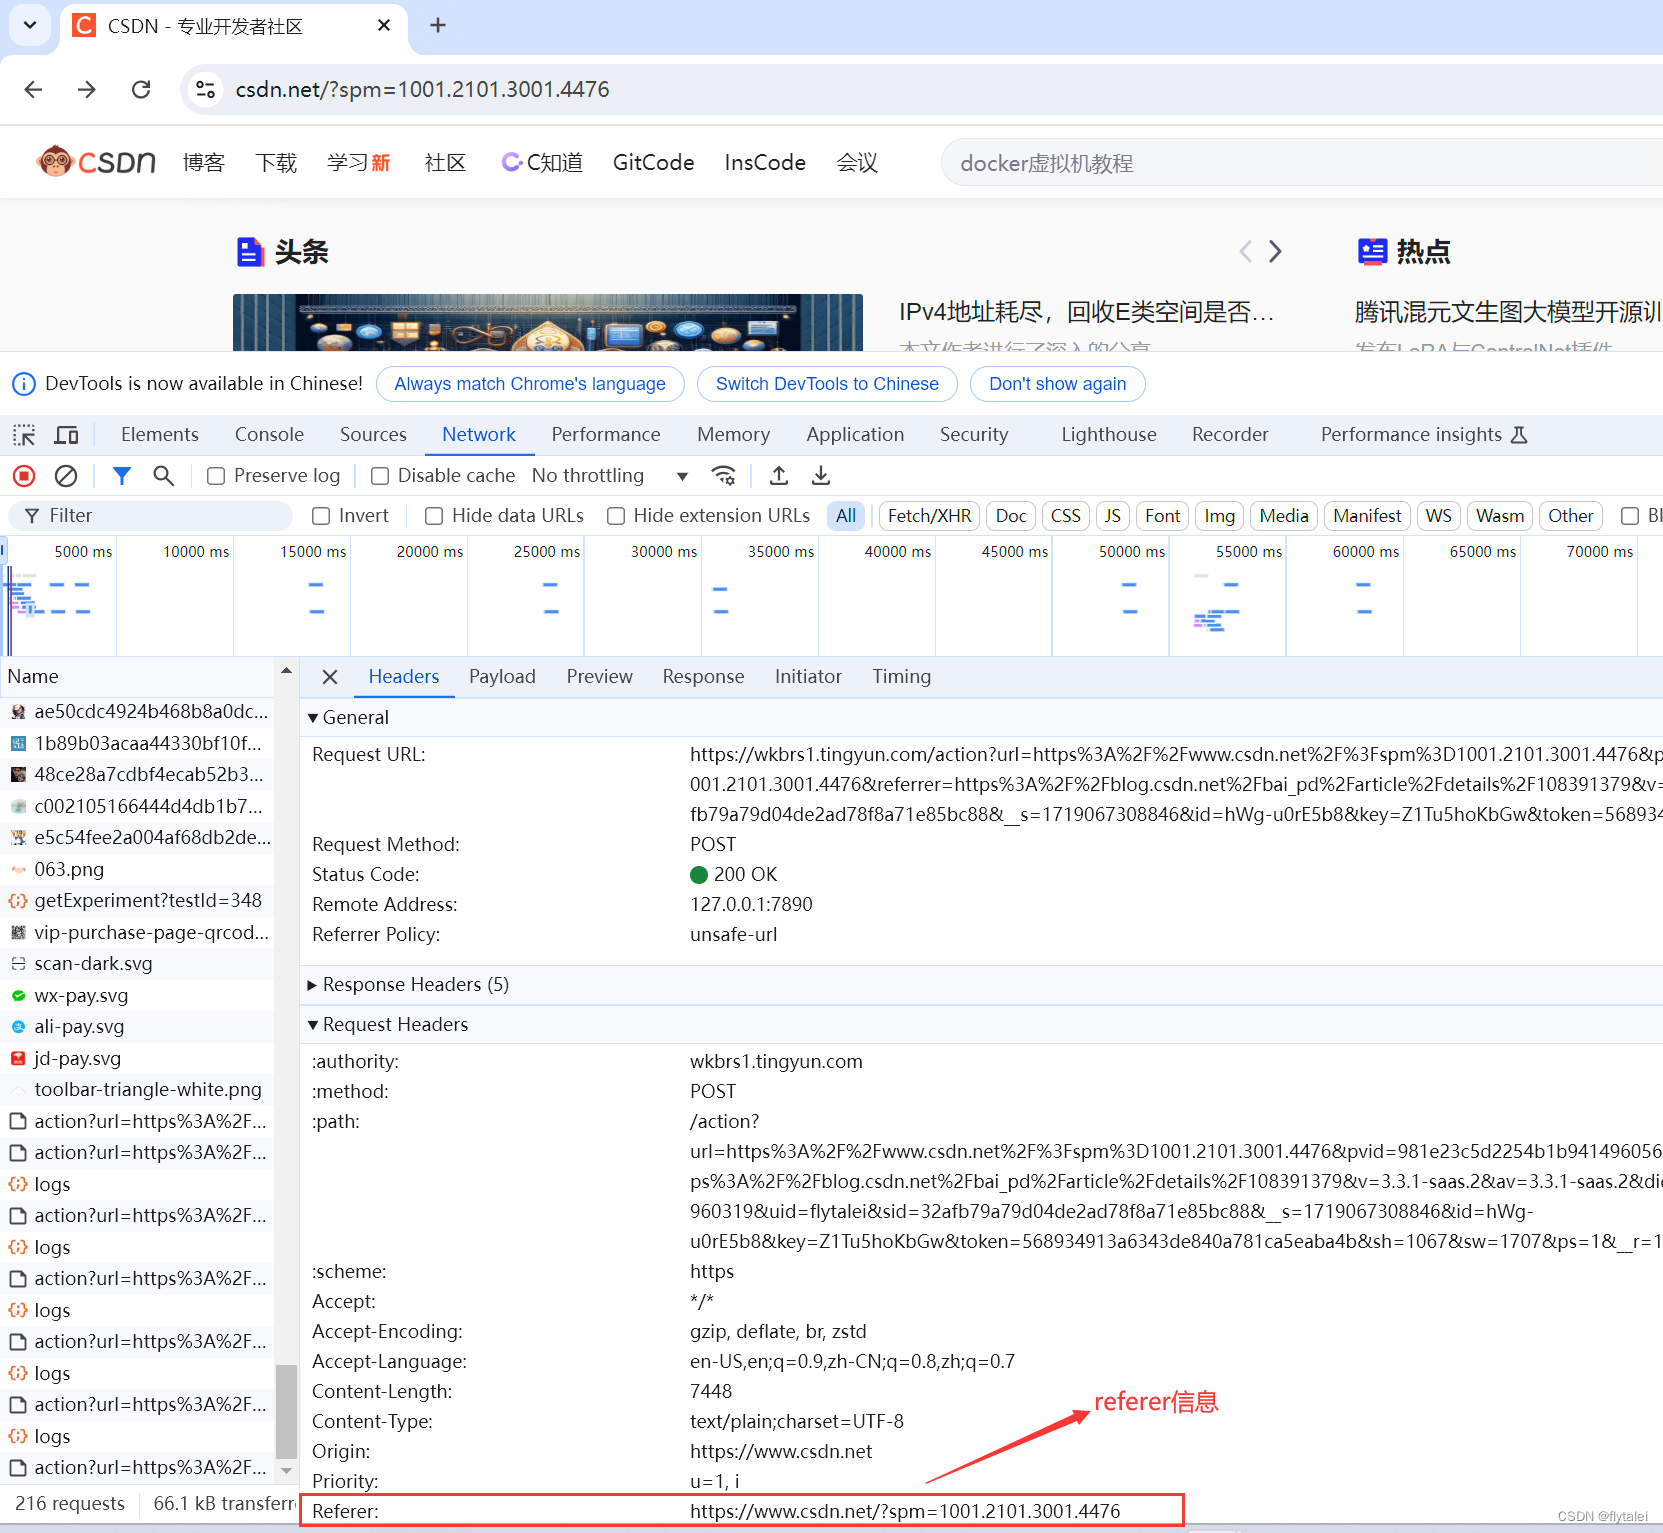Click the C知道 logo icon
The width and height of the screenshot is (1663, 1533).
point(511,162)
